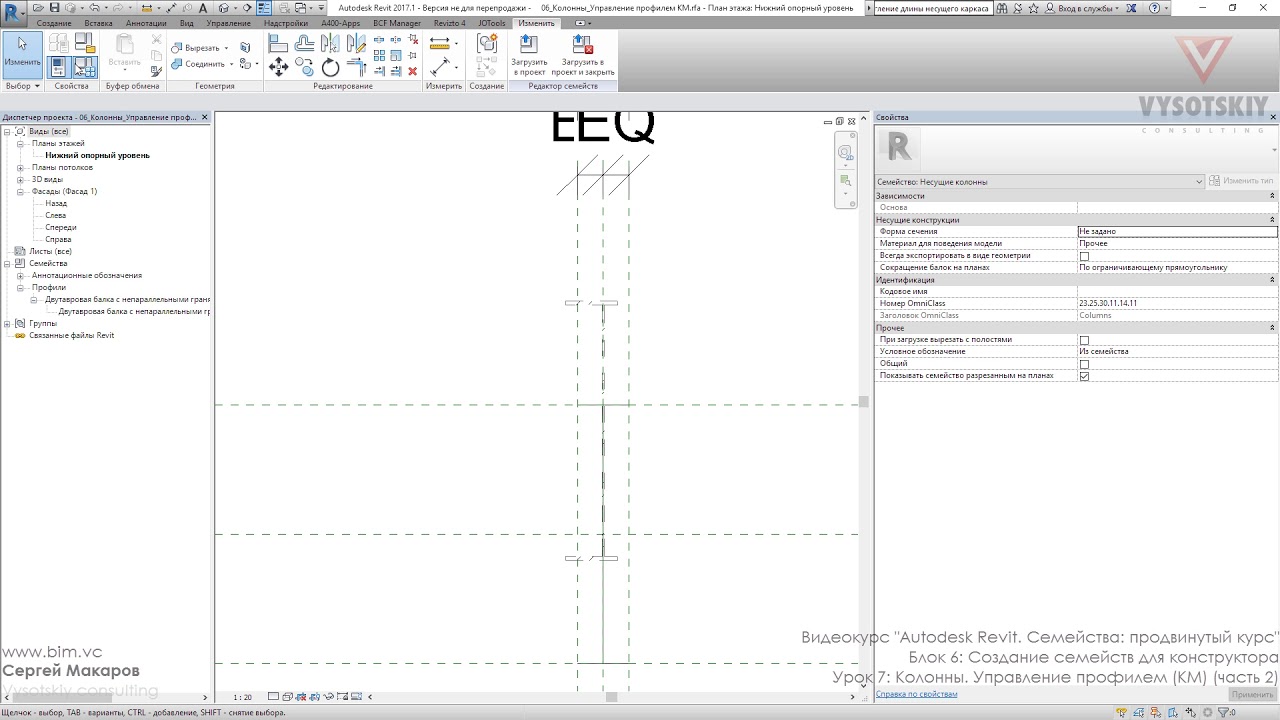This screenshot has height=720, width=1280.
Task: Expand the Планы потолков tree node
Action: tap(20, 168)
